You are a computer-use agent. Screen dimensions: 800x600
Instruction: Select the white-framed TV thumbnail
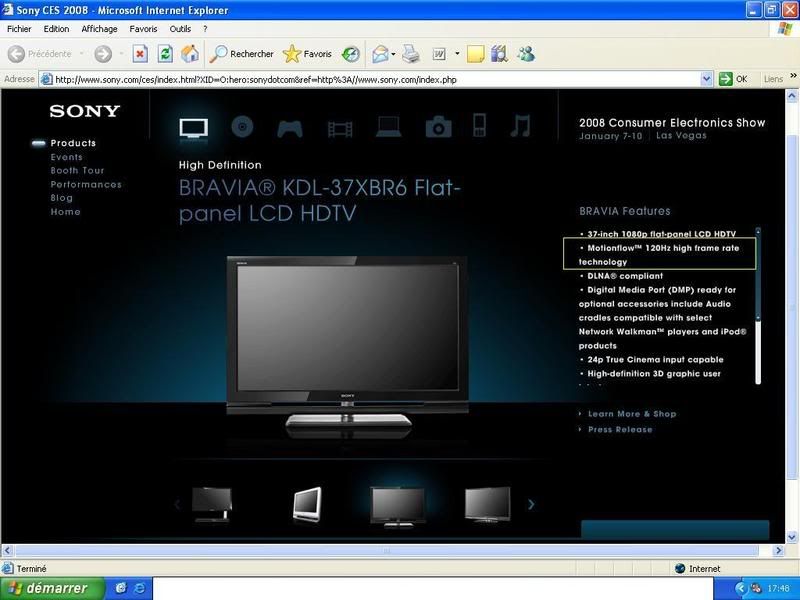click(307, 504)
